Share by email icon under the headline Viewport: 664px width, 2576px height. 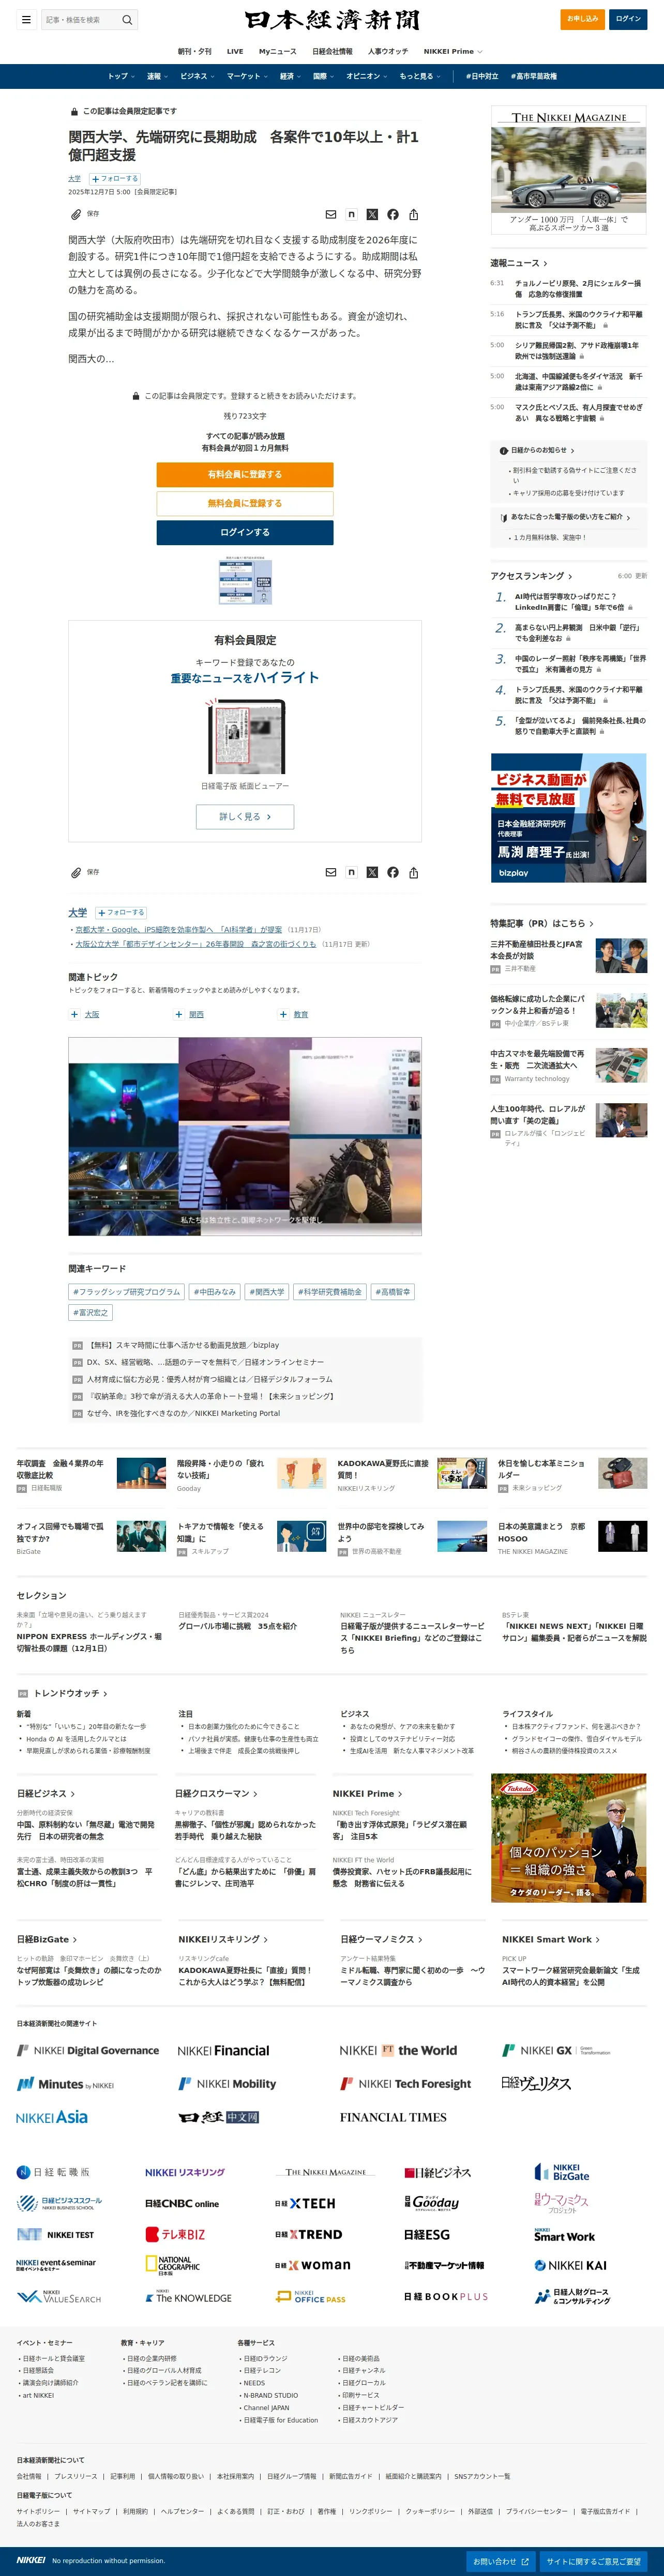pos(331,214)
